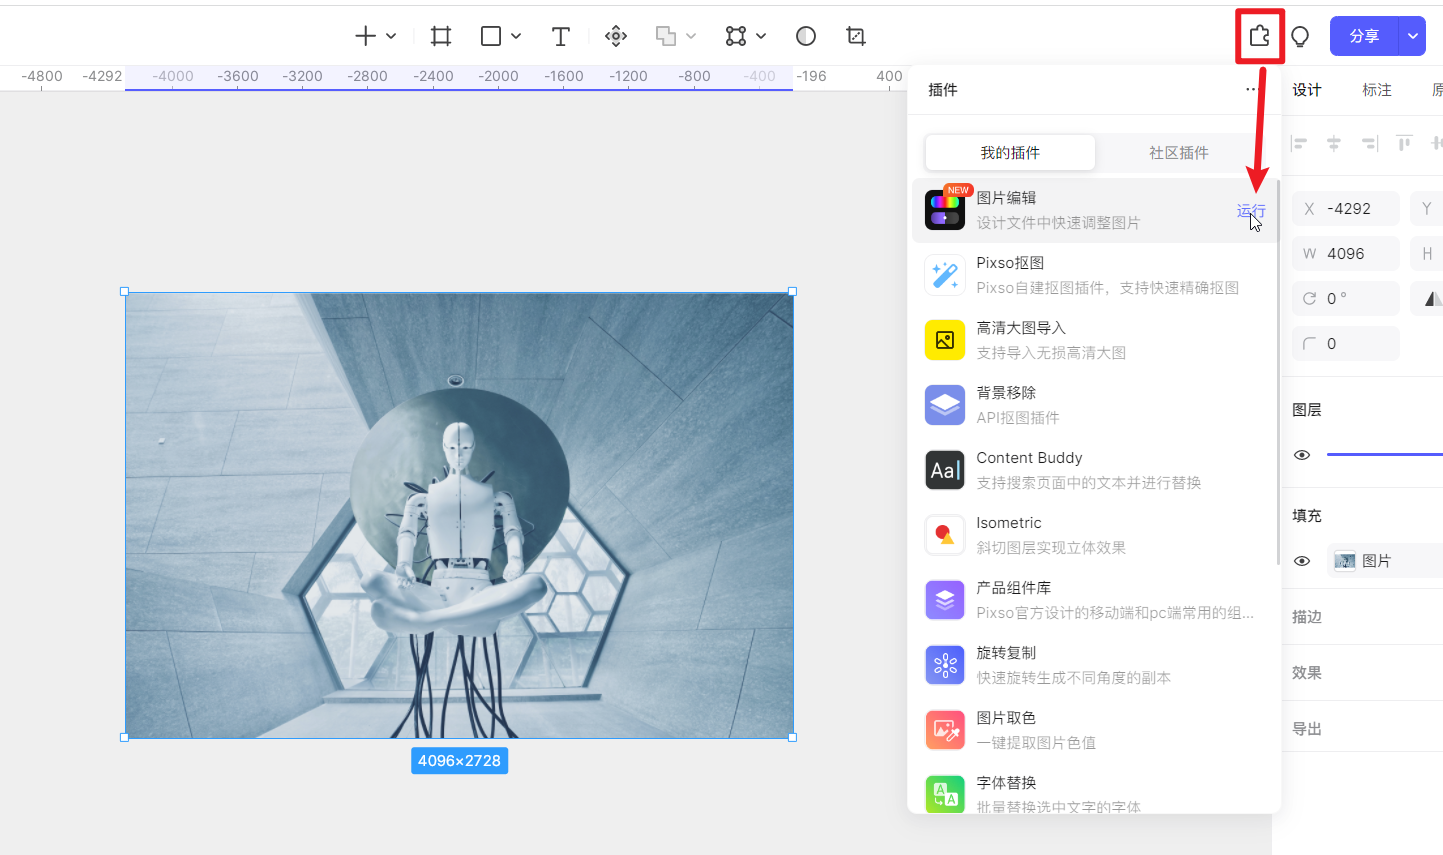Expand the plus tool dropdown chevron
Viewport: 1443px width, 855px height.
(x=391, y=36)
